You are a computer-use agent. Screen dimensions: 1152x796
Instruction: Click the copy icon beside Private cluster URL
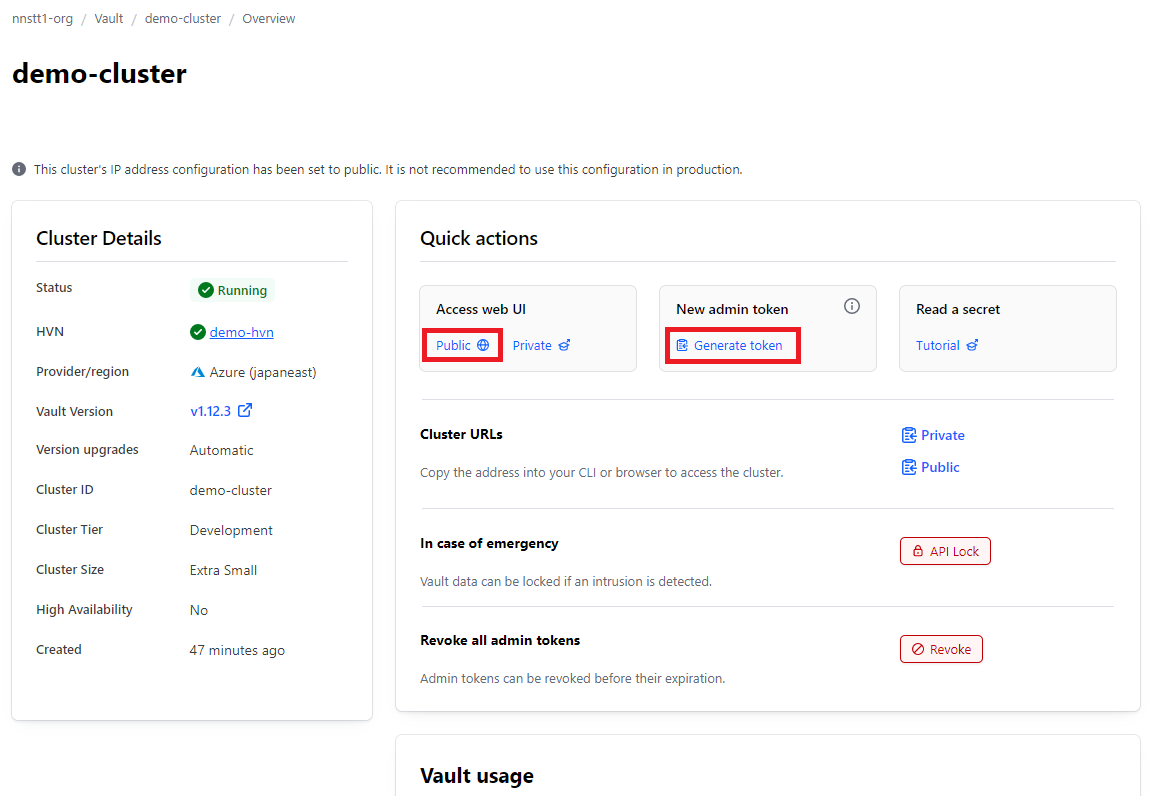(909, 435)
